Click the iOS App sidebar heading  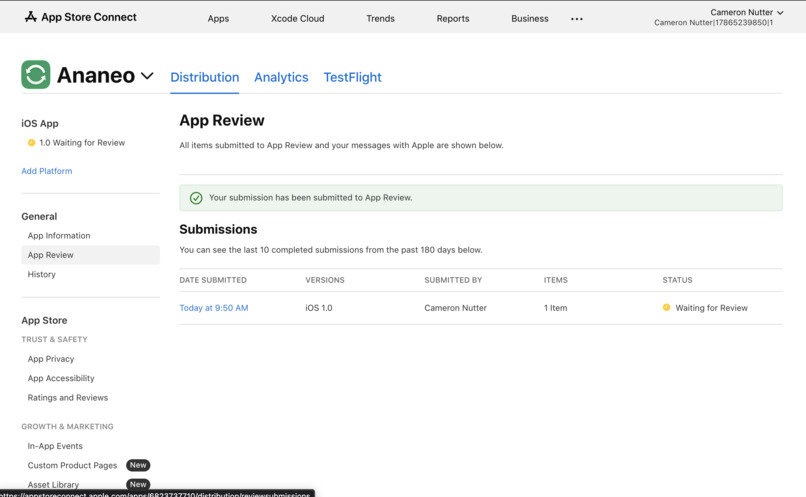pos(40,123)
